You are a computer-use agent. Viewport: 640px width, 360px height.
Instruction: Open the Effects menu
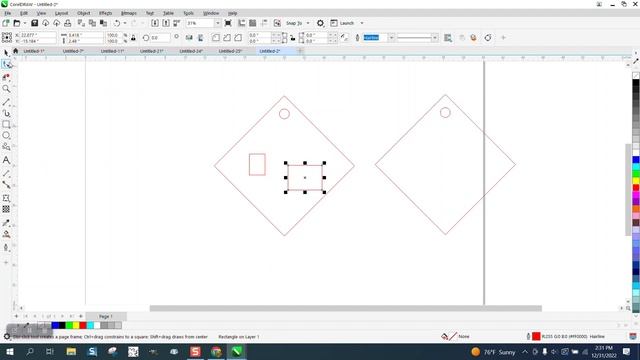(105, 13)
